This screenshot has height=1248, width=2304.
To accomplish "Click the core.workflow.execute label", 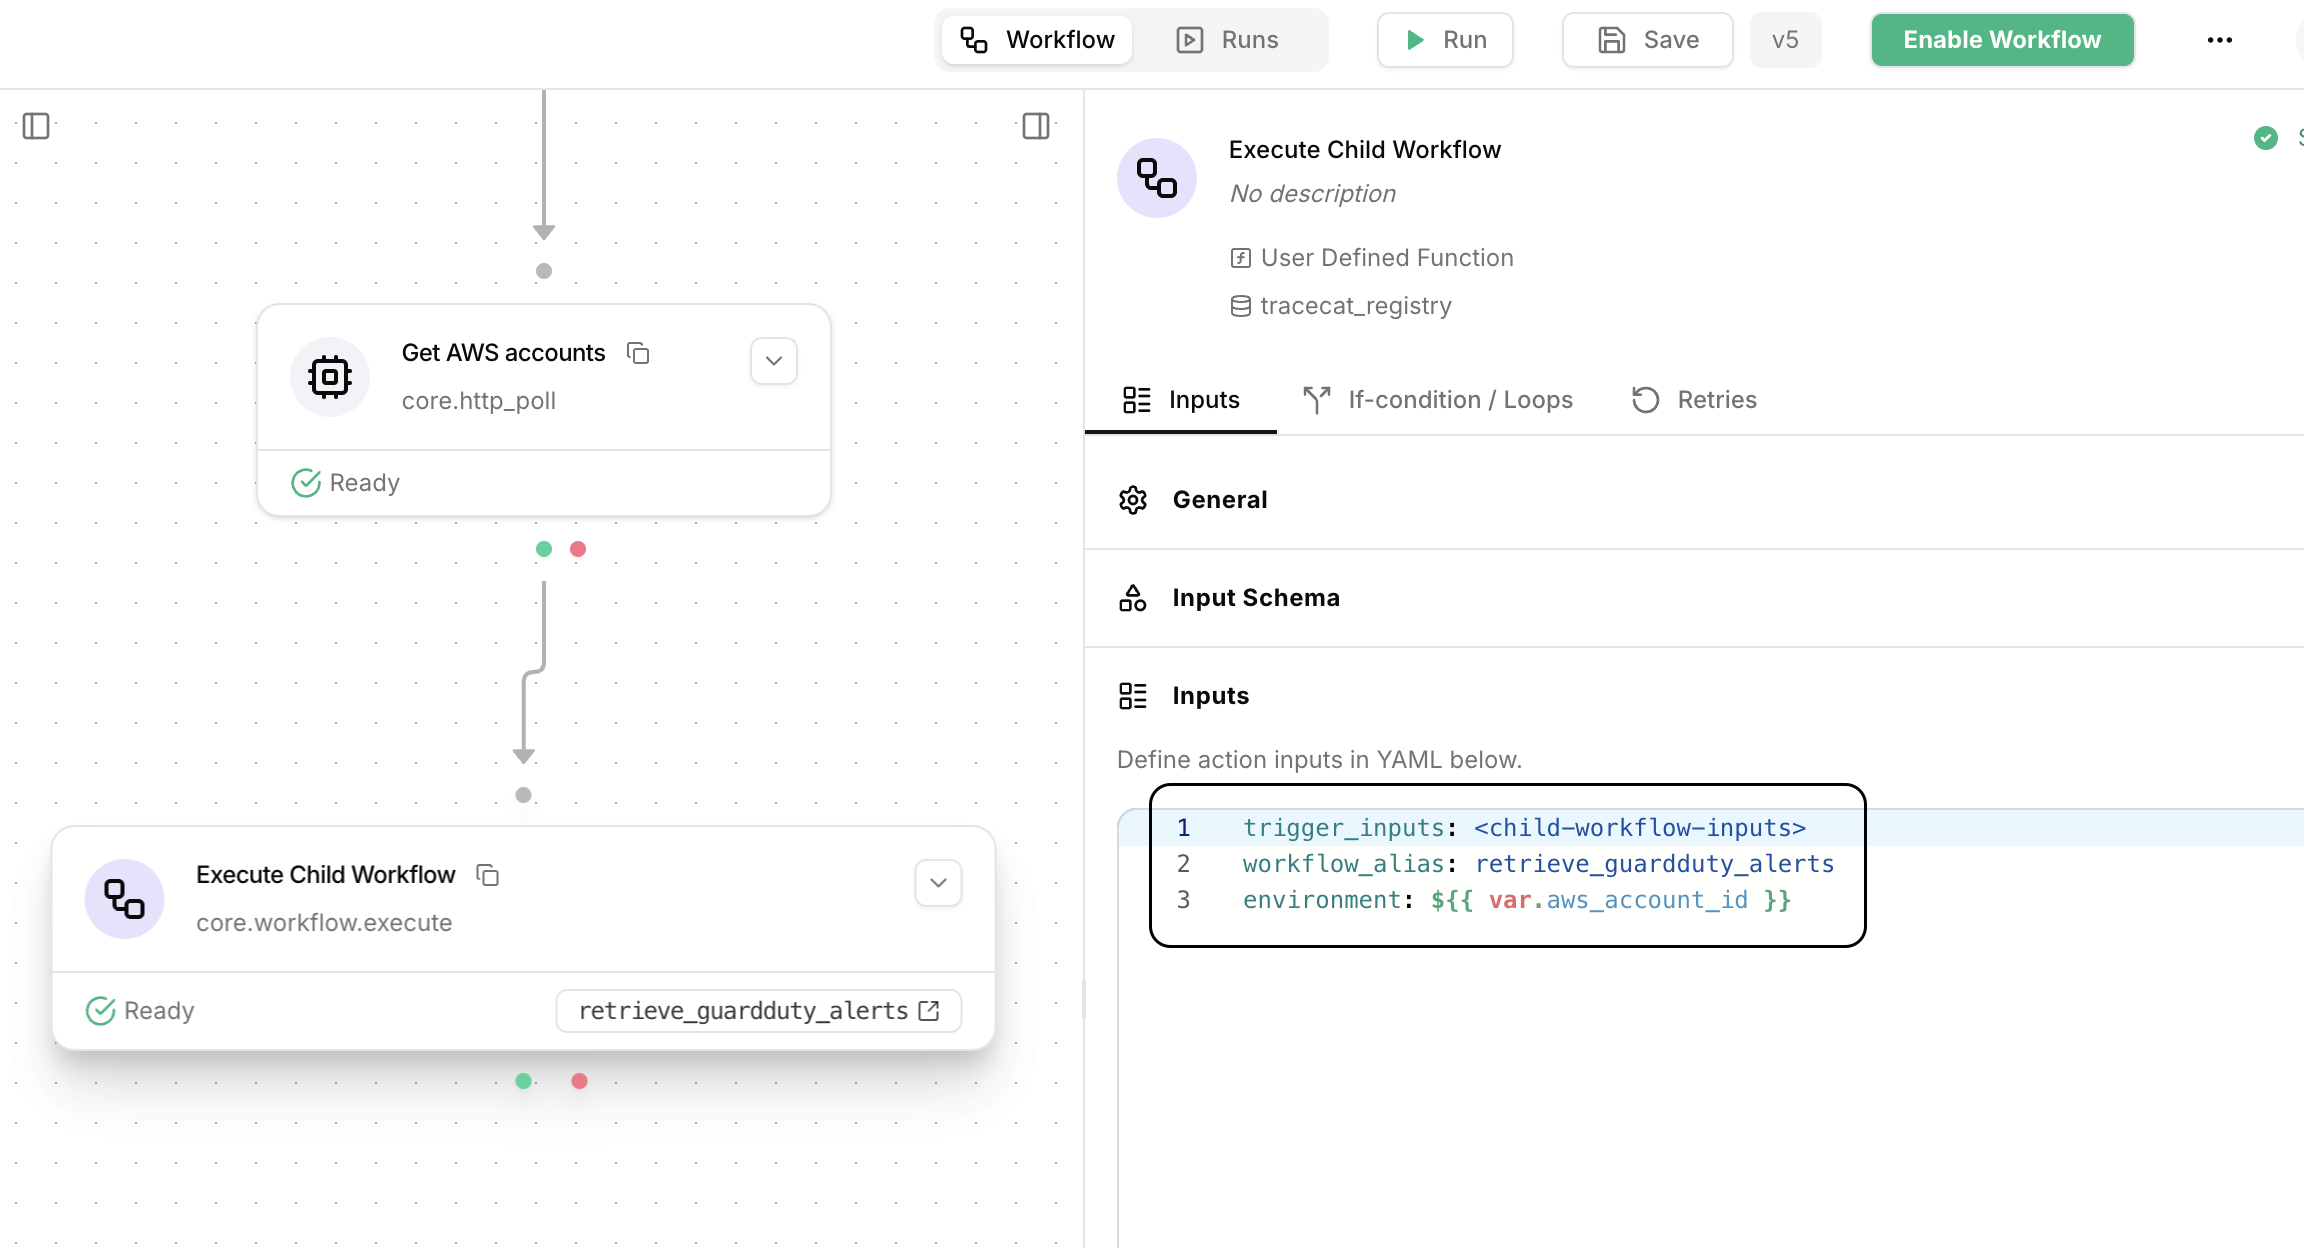I will pos(324,923).
